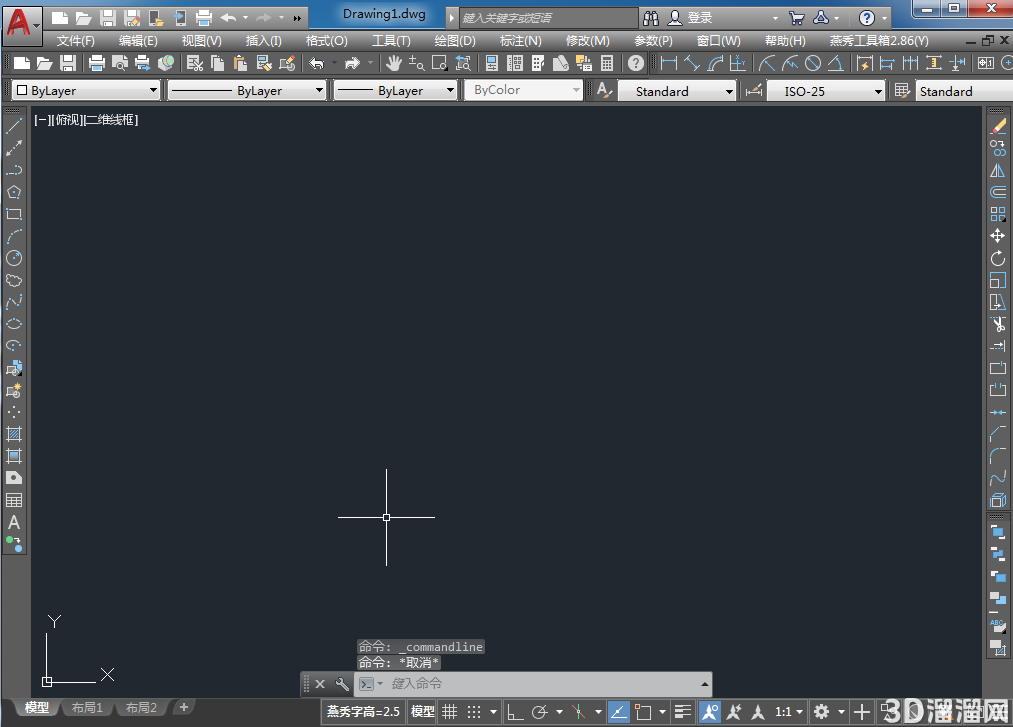Select the Rectangle draw tool
This screenshot has width=1013, height=727.
click(14, 214)
